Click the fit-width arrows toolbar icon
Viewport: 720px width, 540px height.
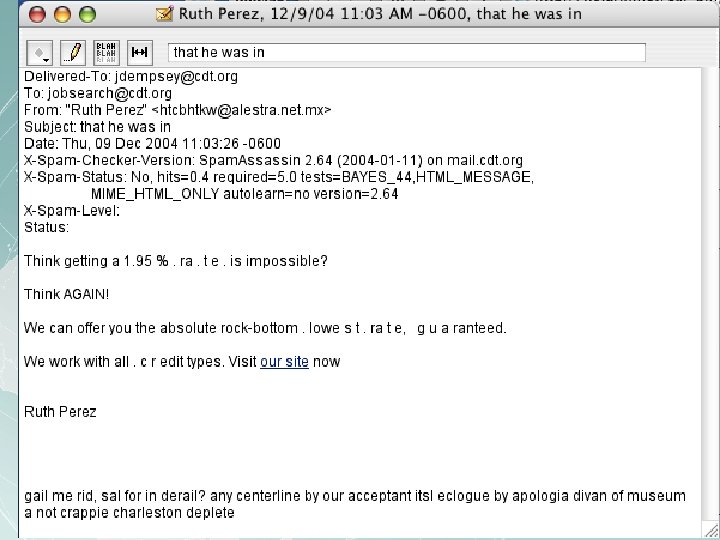click(x=140, y=52)
